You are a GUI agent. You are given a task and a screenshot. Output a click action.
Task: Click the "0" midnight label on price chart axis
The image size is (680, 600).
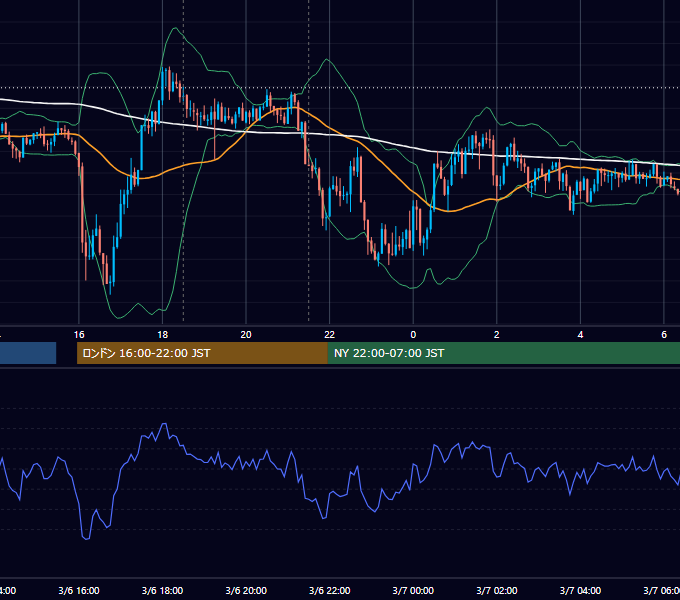pos(413,335)
